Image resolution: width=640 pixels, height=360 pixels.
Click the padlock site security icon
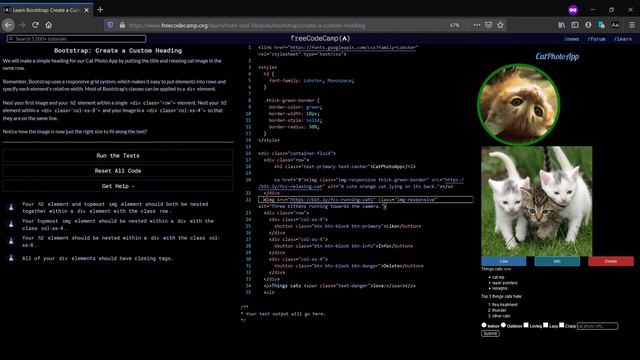[122, 25]
